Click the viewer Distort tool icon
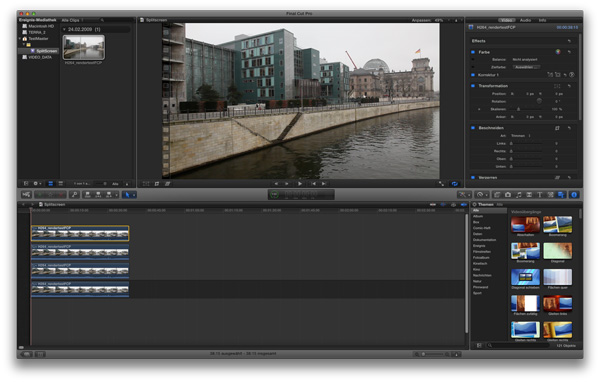The image size is (600, 382). click(x=168, y=184)
